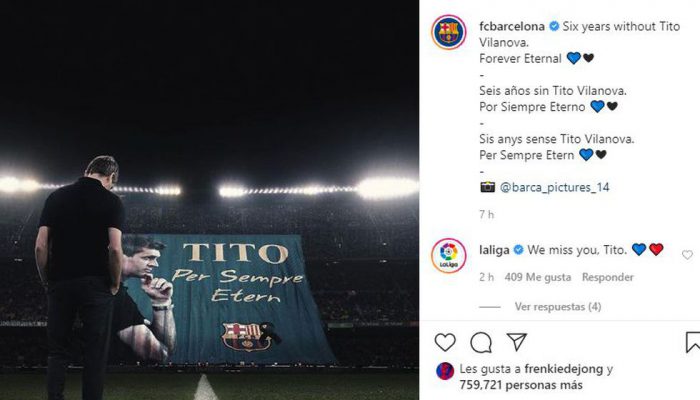Show the 759,721 personas más likers
Image resolution: width=700 pixels, height=400 pixels.
point(521,385)
